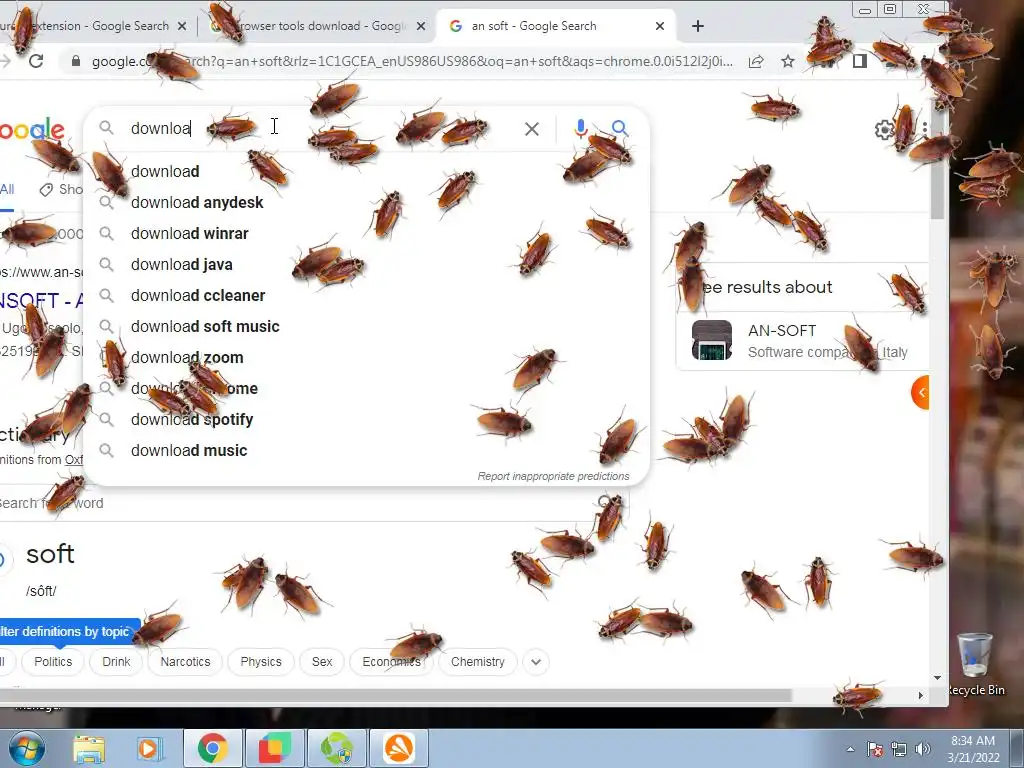Clear the search box with X
Viewport: 1024px width, 768px height.
pos(532,129)
